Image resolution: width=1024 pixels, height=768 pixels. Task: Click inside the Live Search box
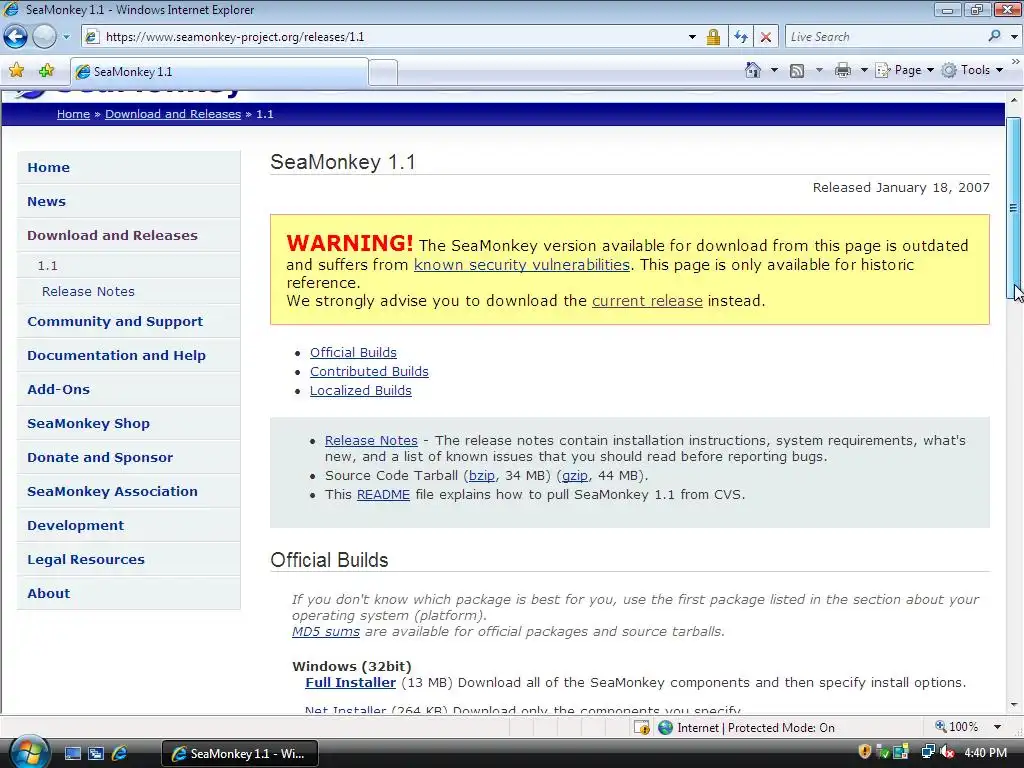coord(885,37)
